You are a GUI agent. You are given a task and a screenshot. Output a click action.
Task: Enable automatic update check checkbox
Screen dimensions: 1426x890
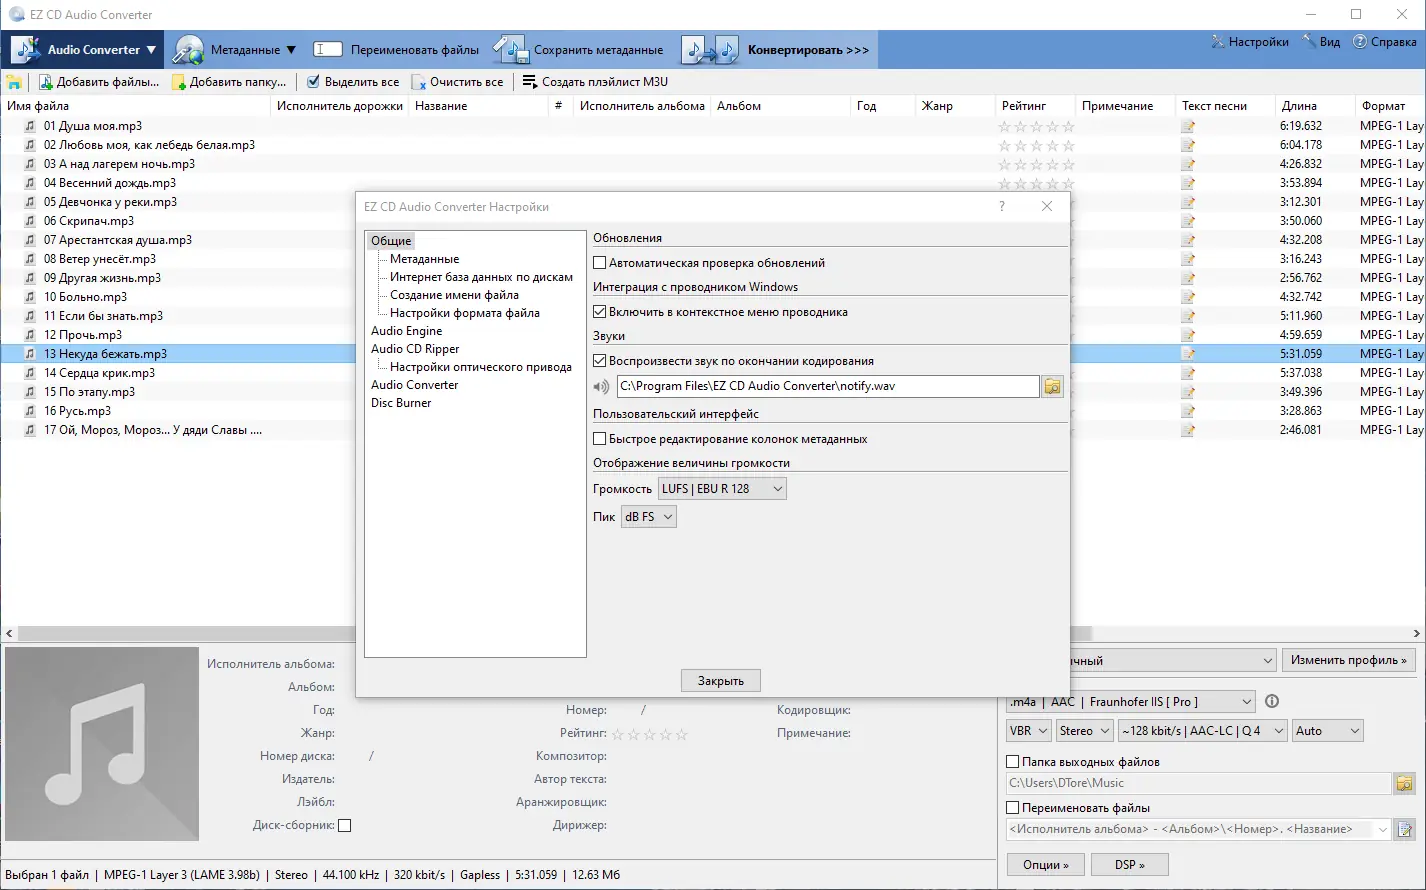pyautogui.click(x=600, y=263)
